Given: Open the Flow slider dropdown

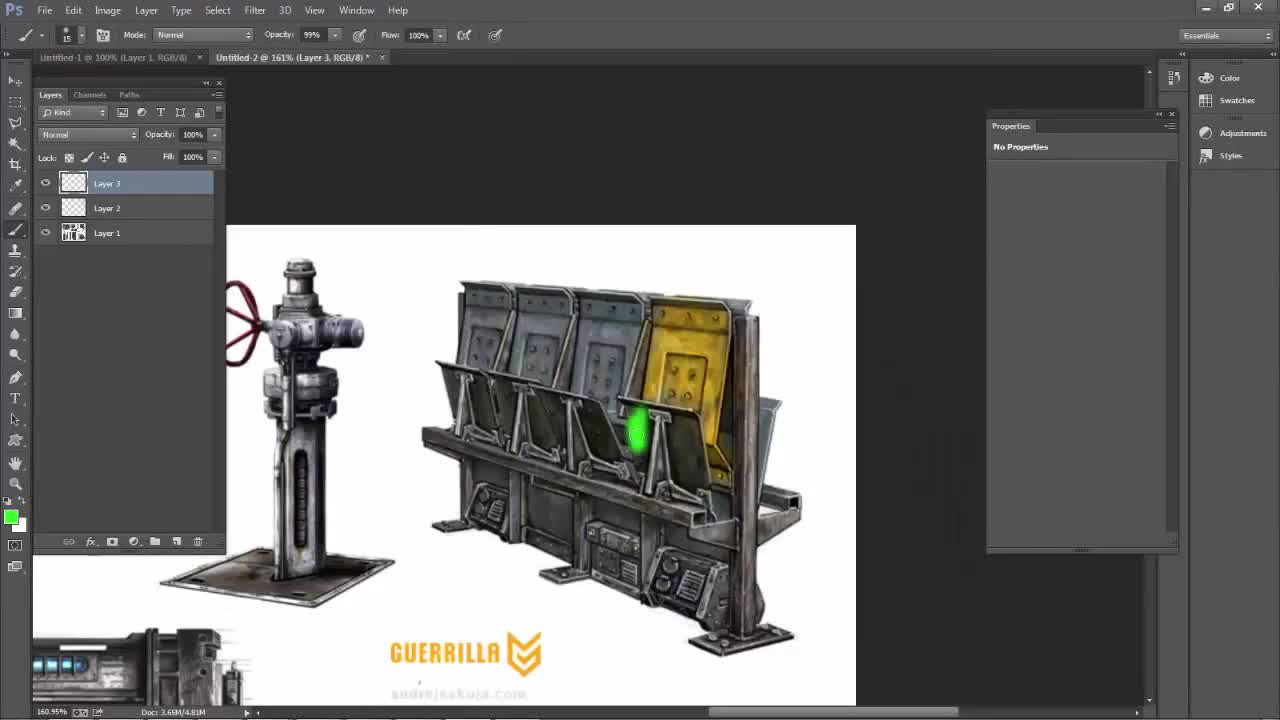Looking at the screenshot, I should coord(440,35).
